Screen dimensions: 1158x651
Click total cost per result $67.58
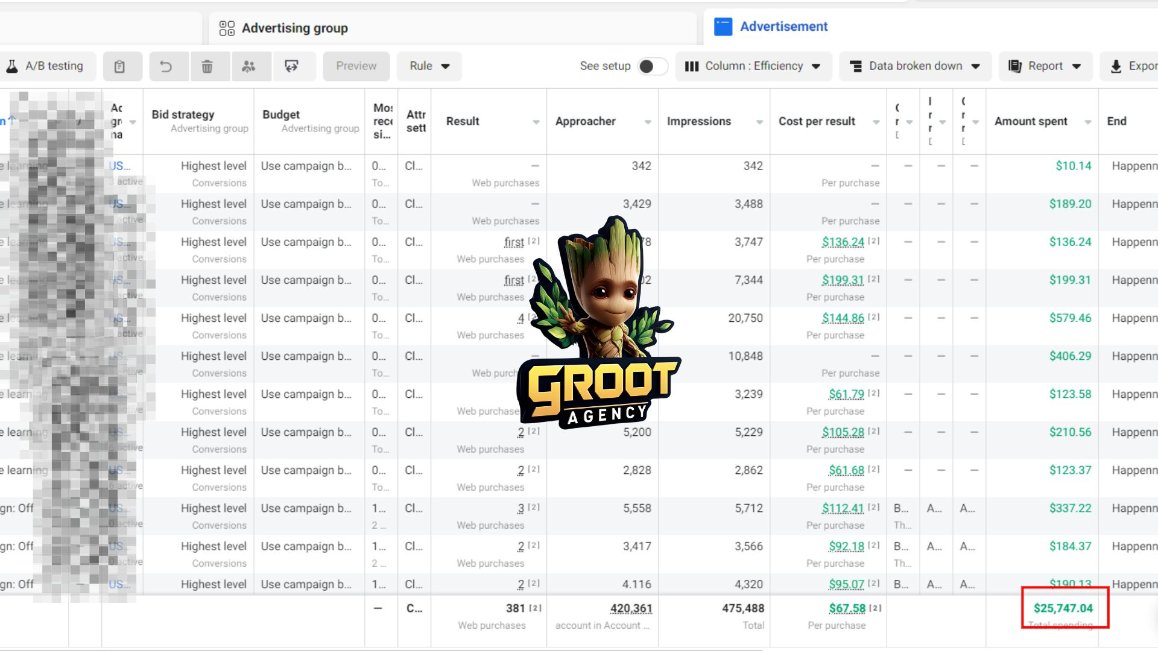pos(847,609)
